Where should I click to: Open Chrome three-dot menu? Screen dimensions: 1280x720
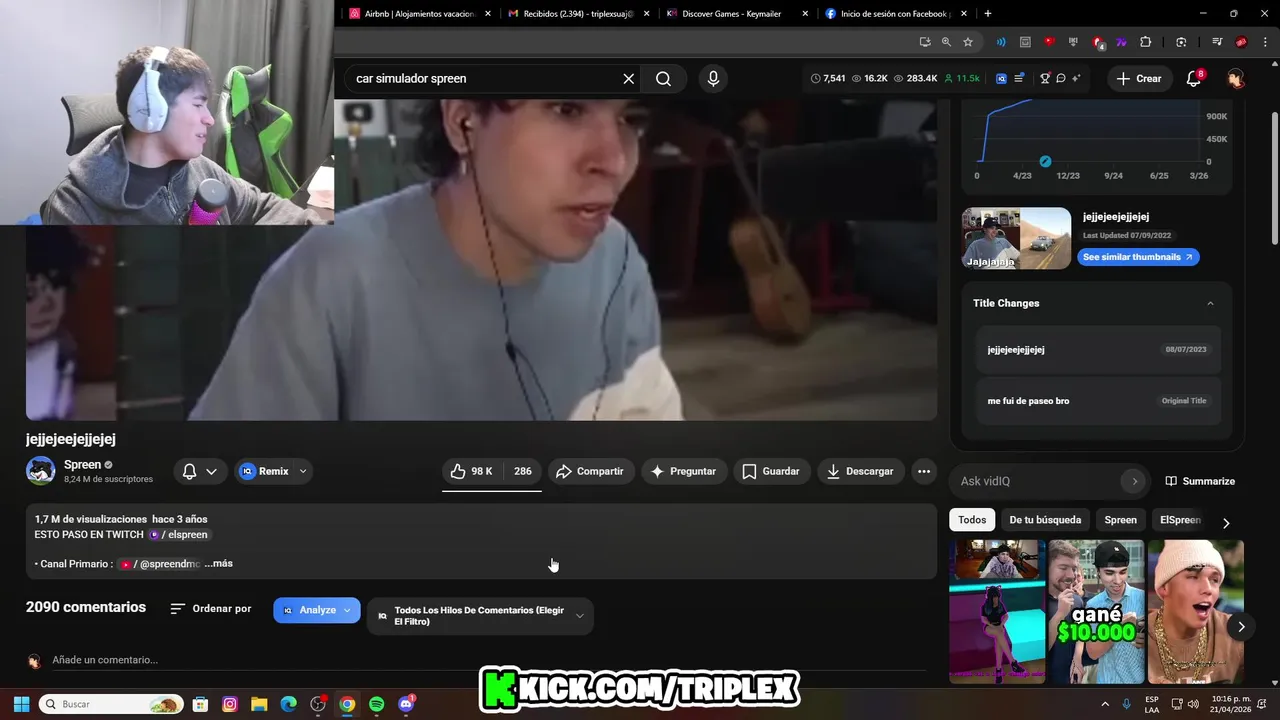1265,42
